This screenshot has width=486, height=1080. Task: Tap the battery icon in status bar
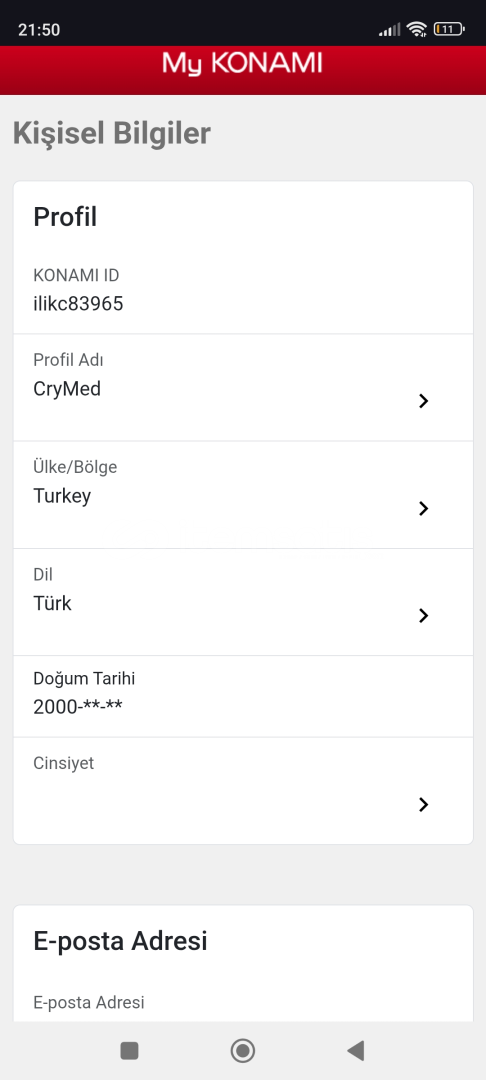(x=449, y=29)
